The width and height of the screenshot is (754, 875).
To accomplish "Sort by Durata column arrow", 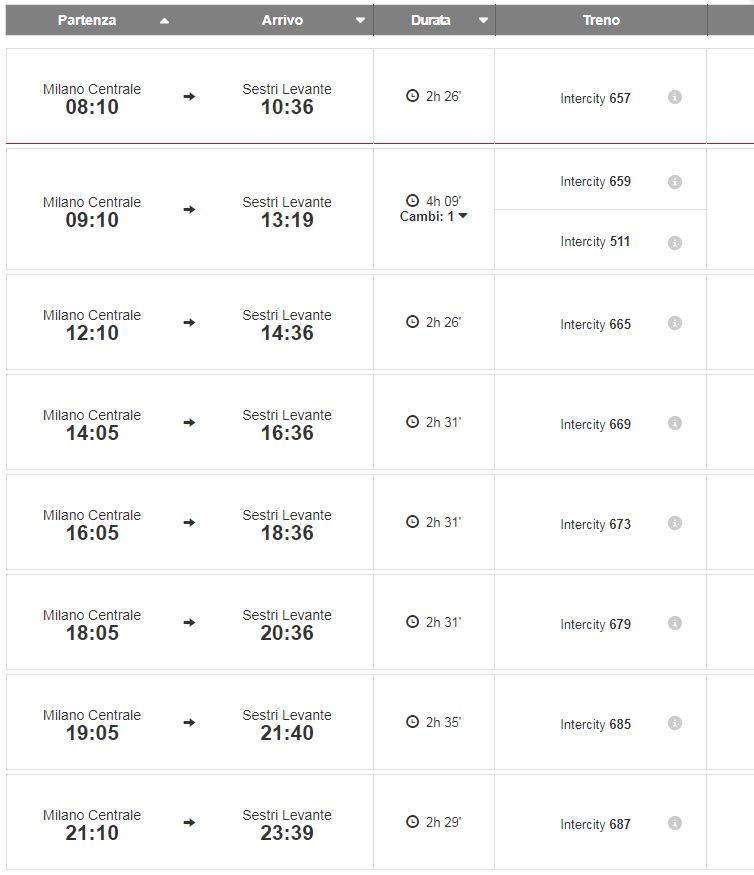I will pos(483,21).
